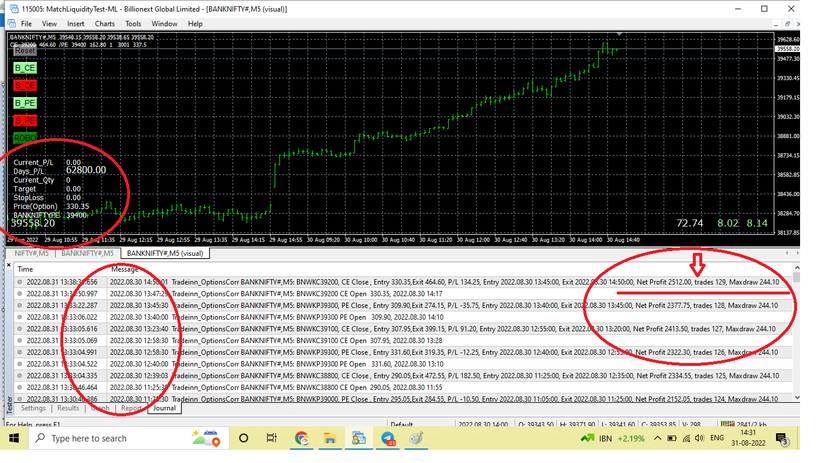Open Telegram from the taskbar

click(388, 438)
